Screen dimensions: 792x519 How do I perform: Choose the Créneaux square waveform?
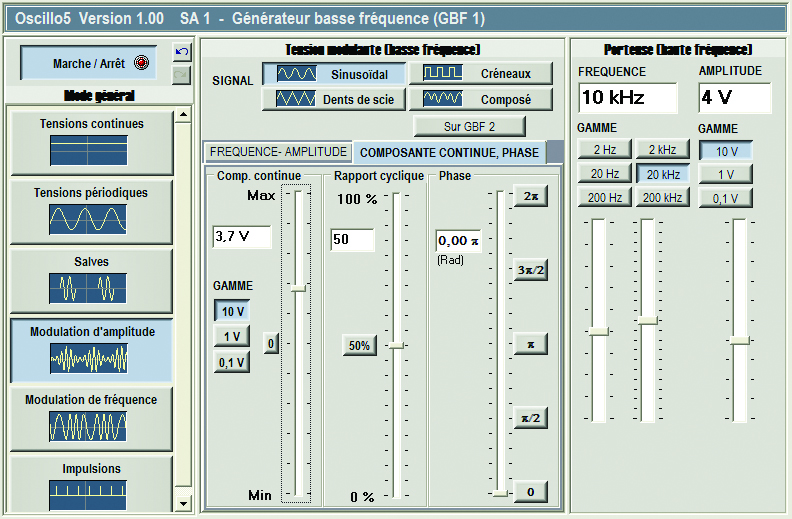coord(481,74)
